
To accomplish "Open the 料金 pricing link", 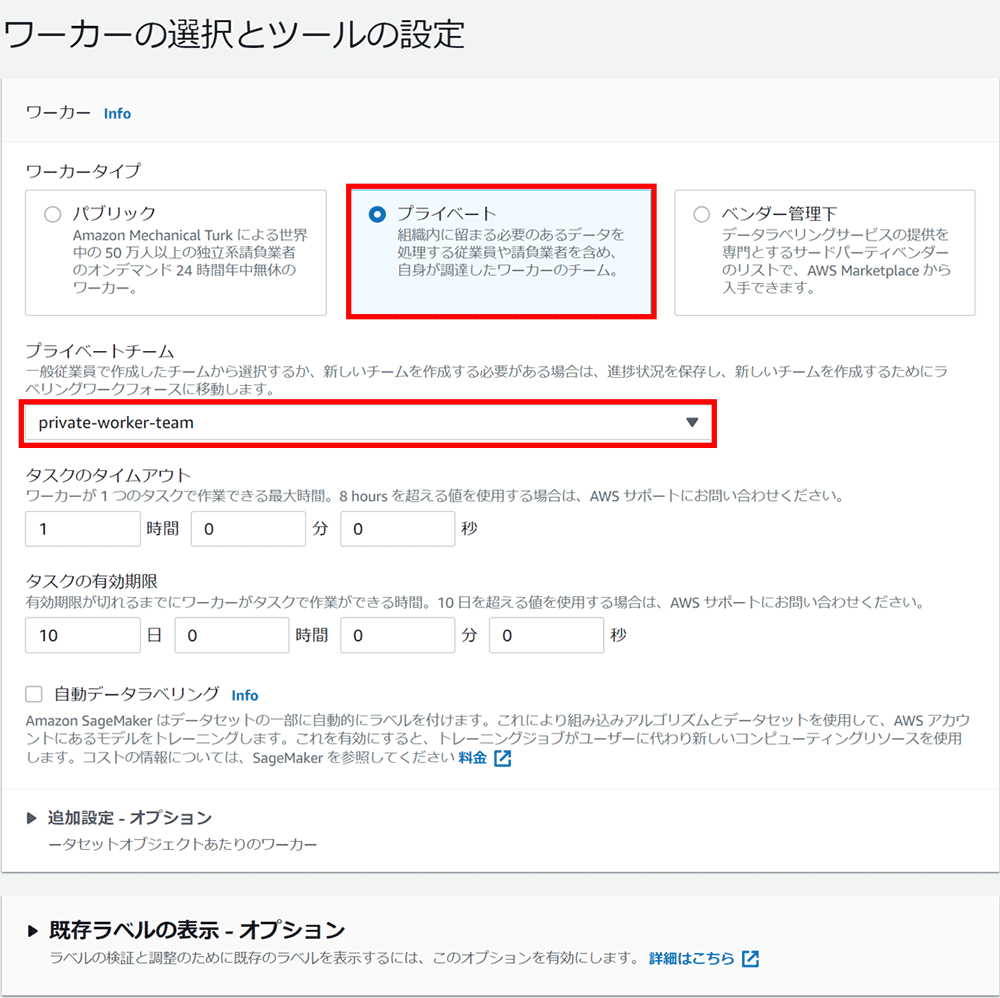I will 473,758.
